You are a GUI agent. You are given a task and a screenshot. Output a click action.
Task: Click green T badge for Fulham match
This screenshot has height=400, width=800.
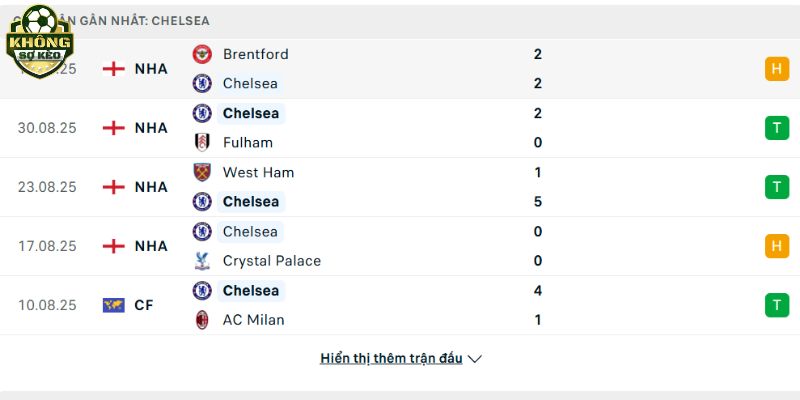[777, 128]
